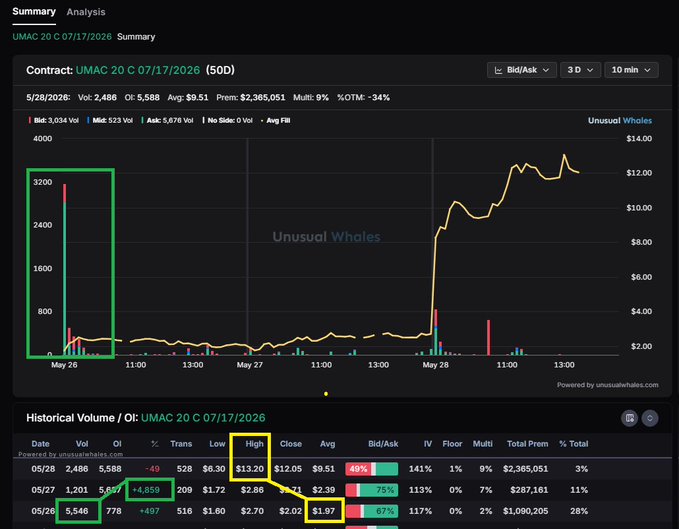Click the 141% IV cell

420,469
